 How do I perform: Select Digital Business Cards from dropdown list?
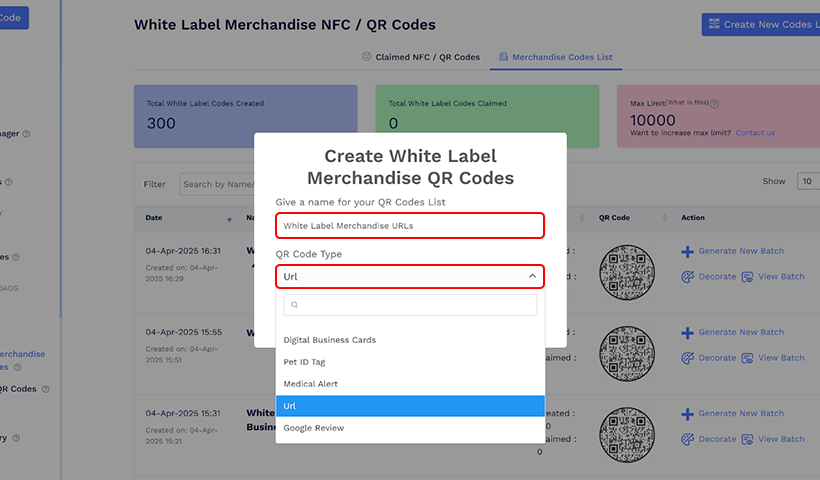click(330, 340)
